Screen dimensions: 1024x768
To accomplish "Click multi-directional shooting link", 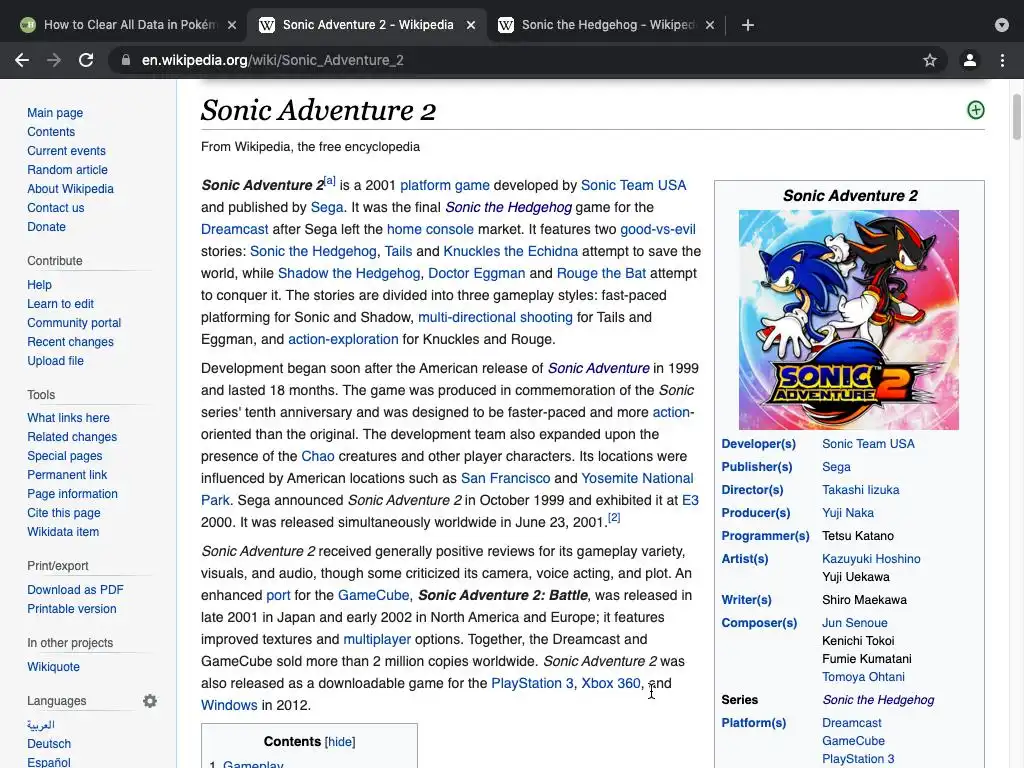I will pos(495,317).
